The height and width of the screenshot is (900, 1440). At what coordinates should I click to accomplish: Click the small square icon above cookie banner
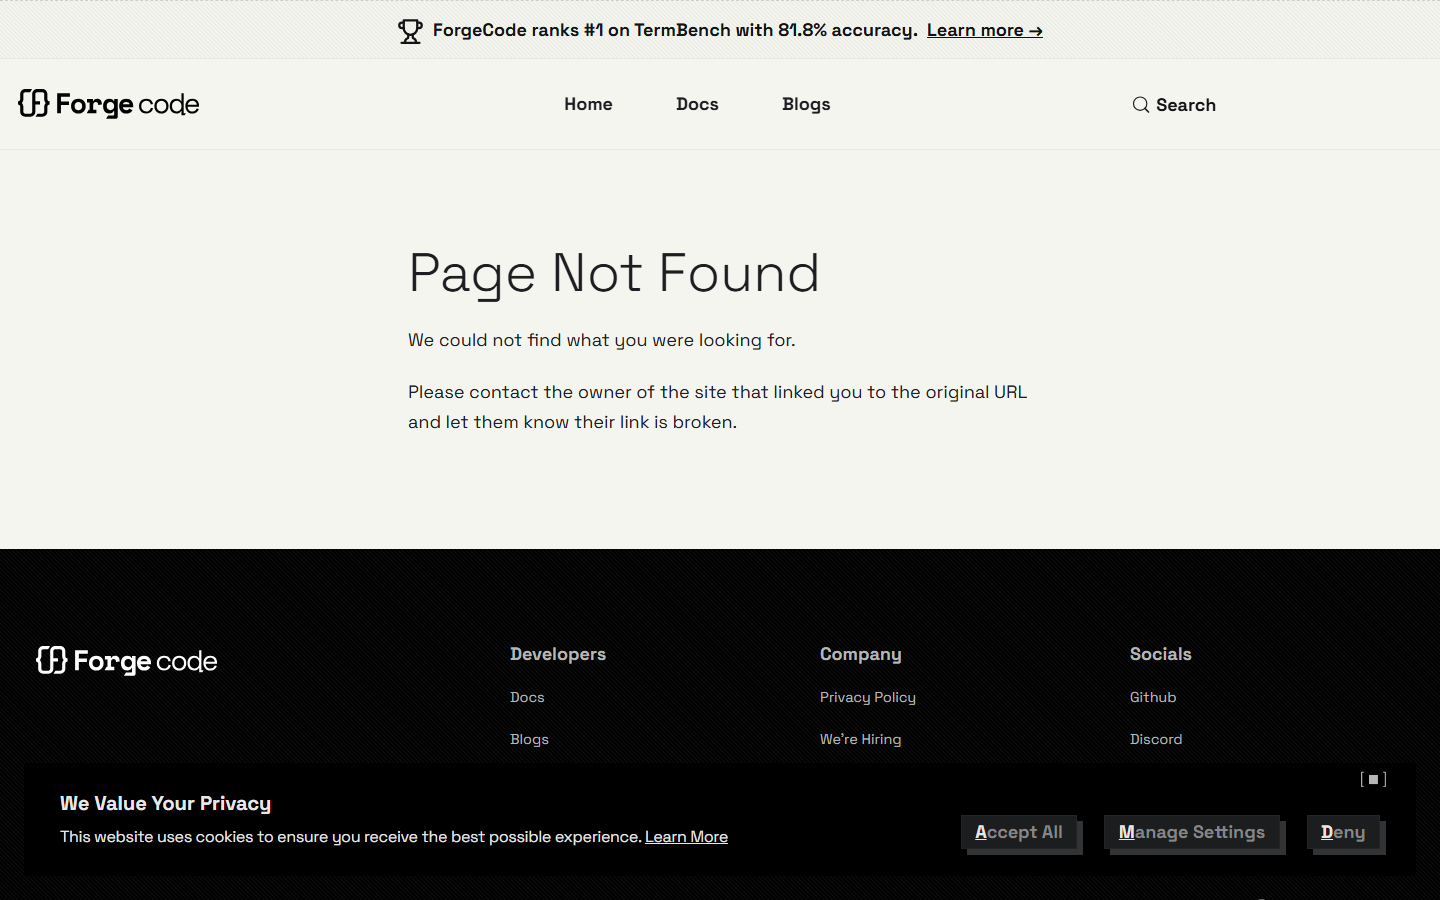(x=1373, y=779)
